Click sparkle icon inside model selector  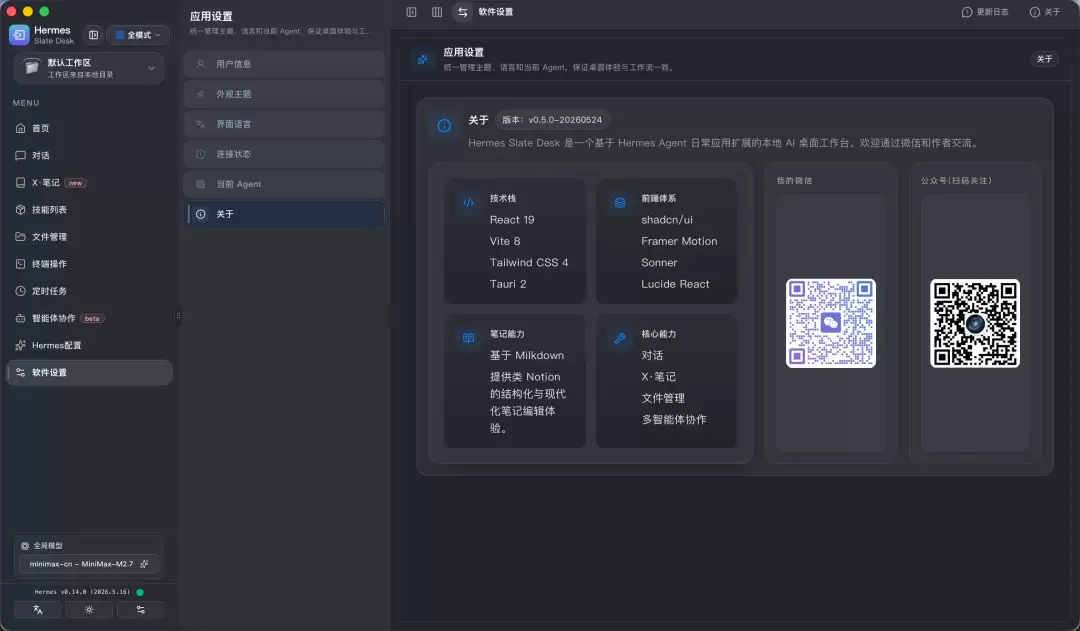point(144,564)
